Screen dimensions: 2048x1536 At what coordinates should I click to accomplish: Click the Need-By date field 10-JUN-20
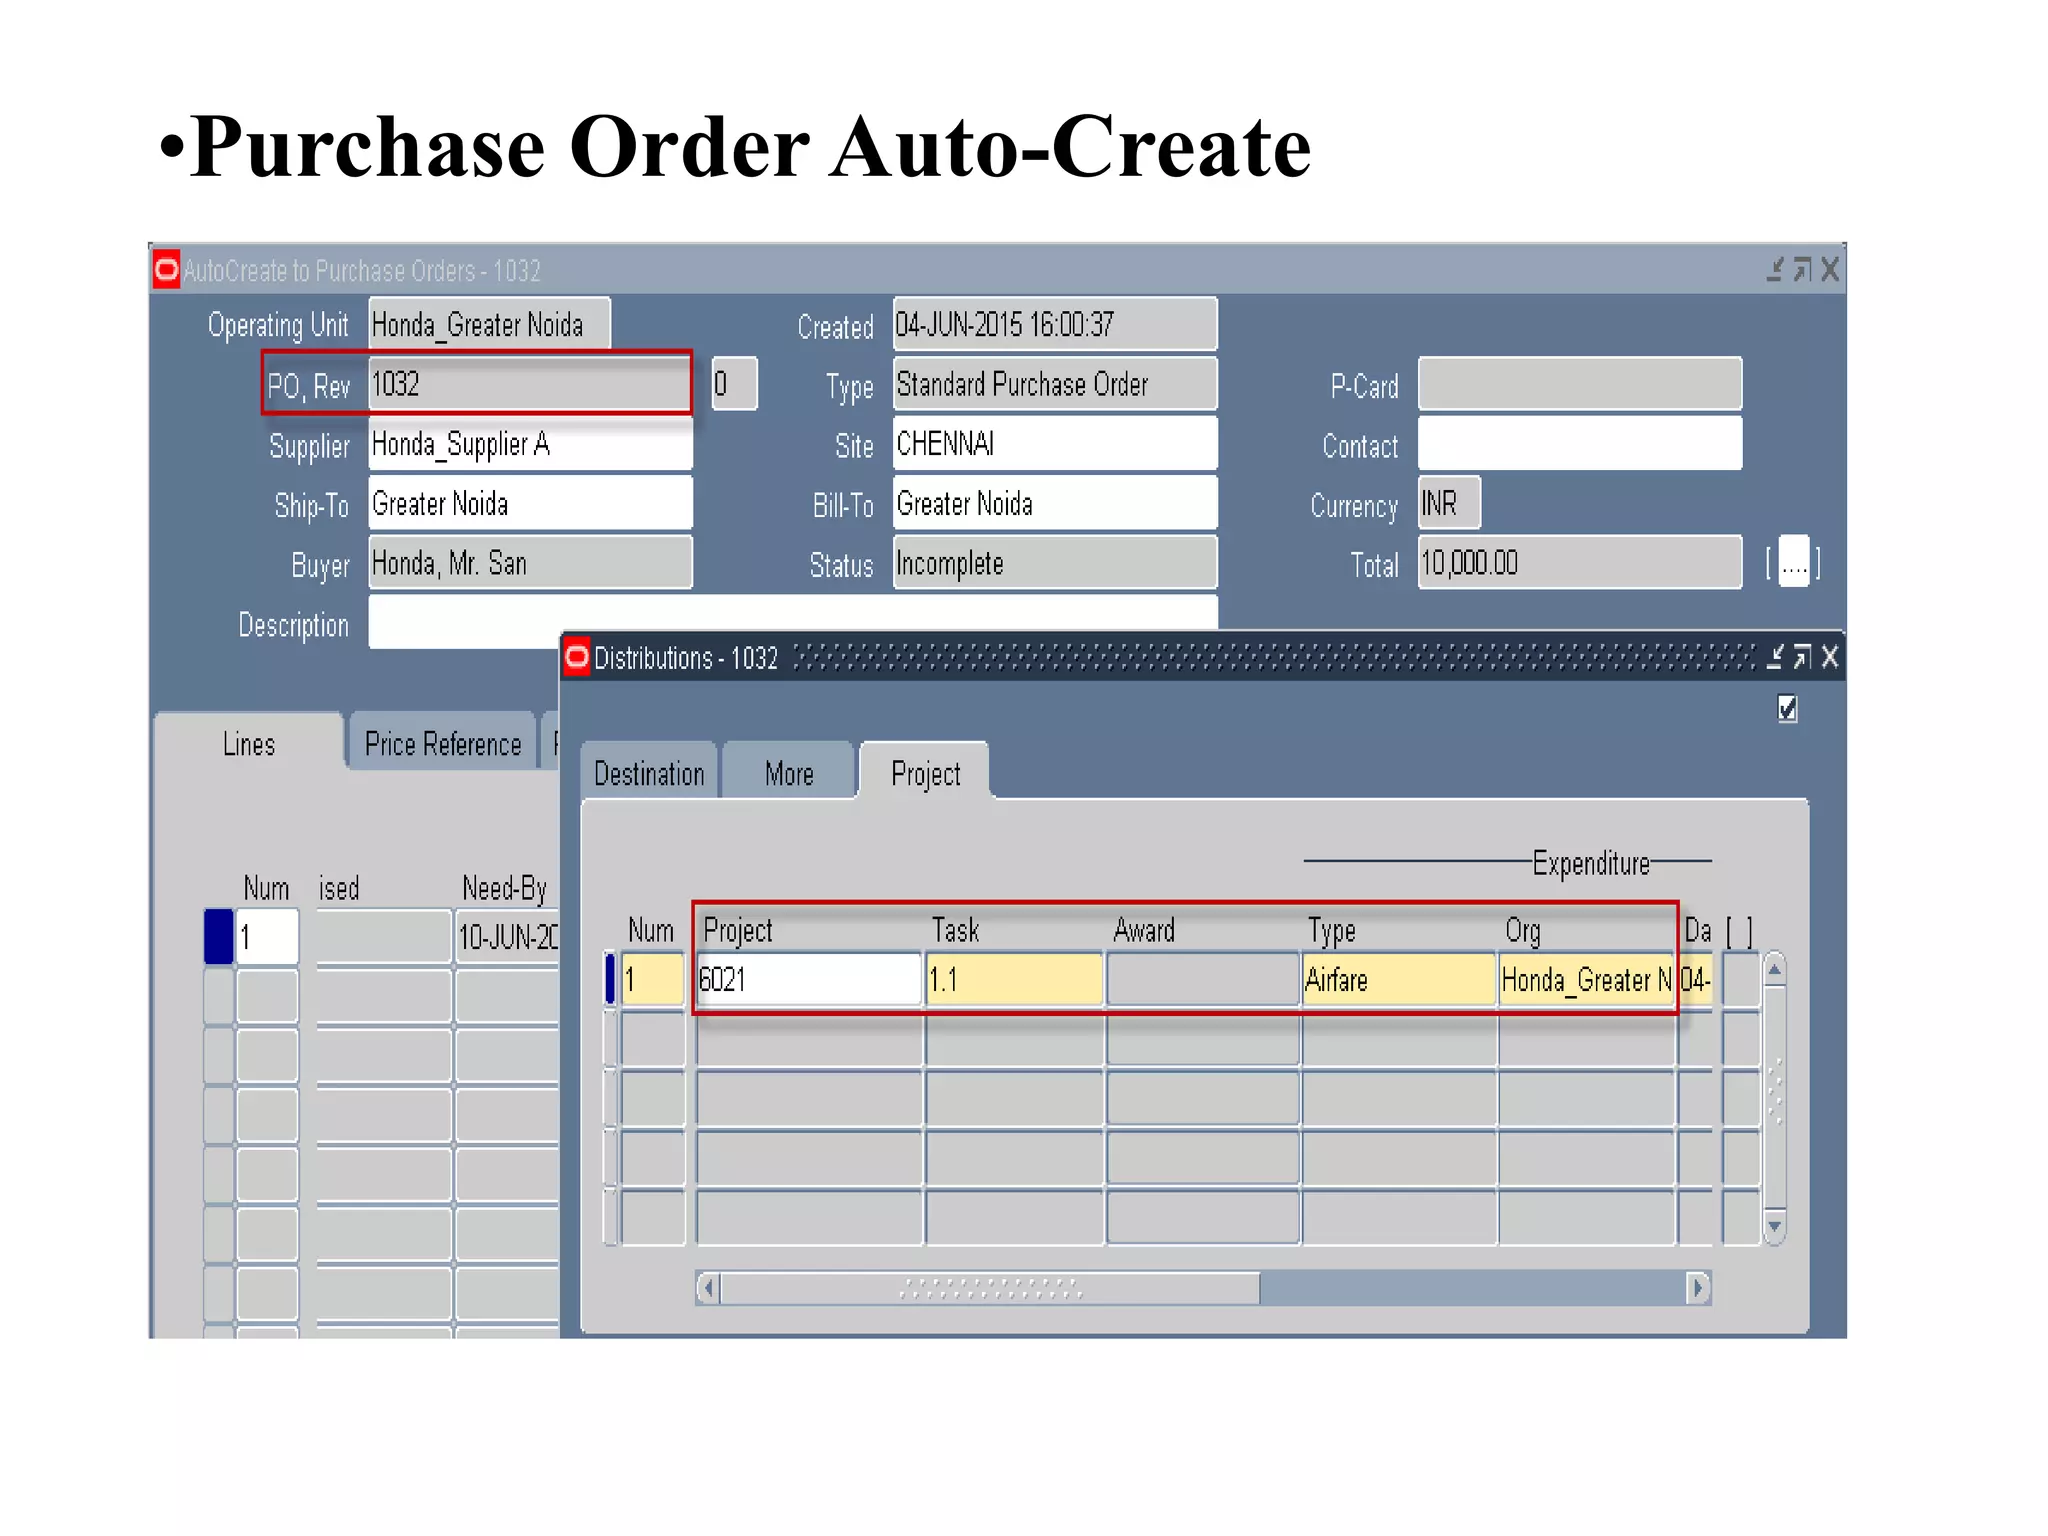[x=507, y=936]
